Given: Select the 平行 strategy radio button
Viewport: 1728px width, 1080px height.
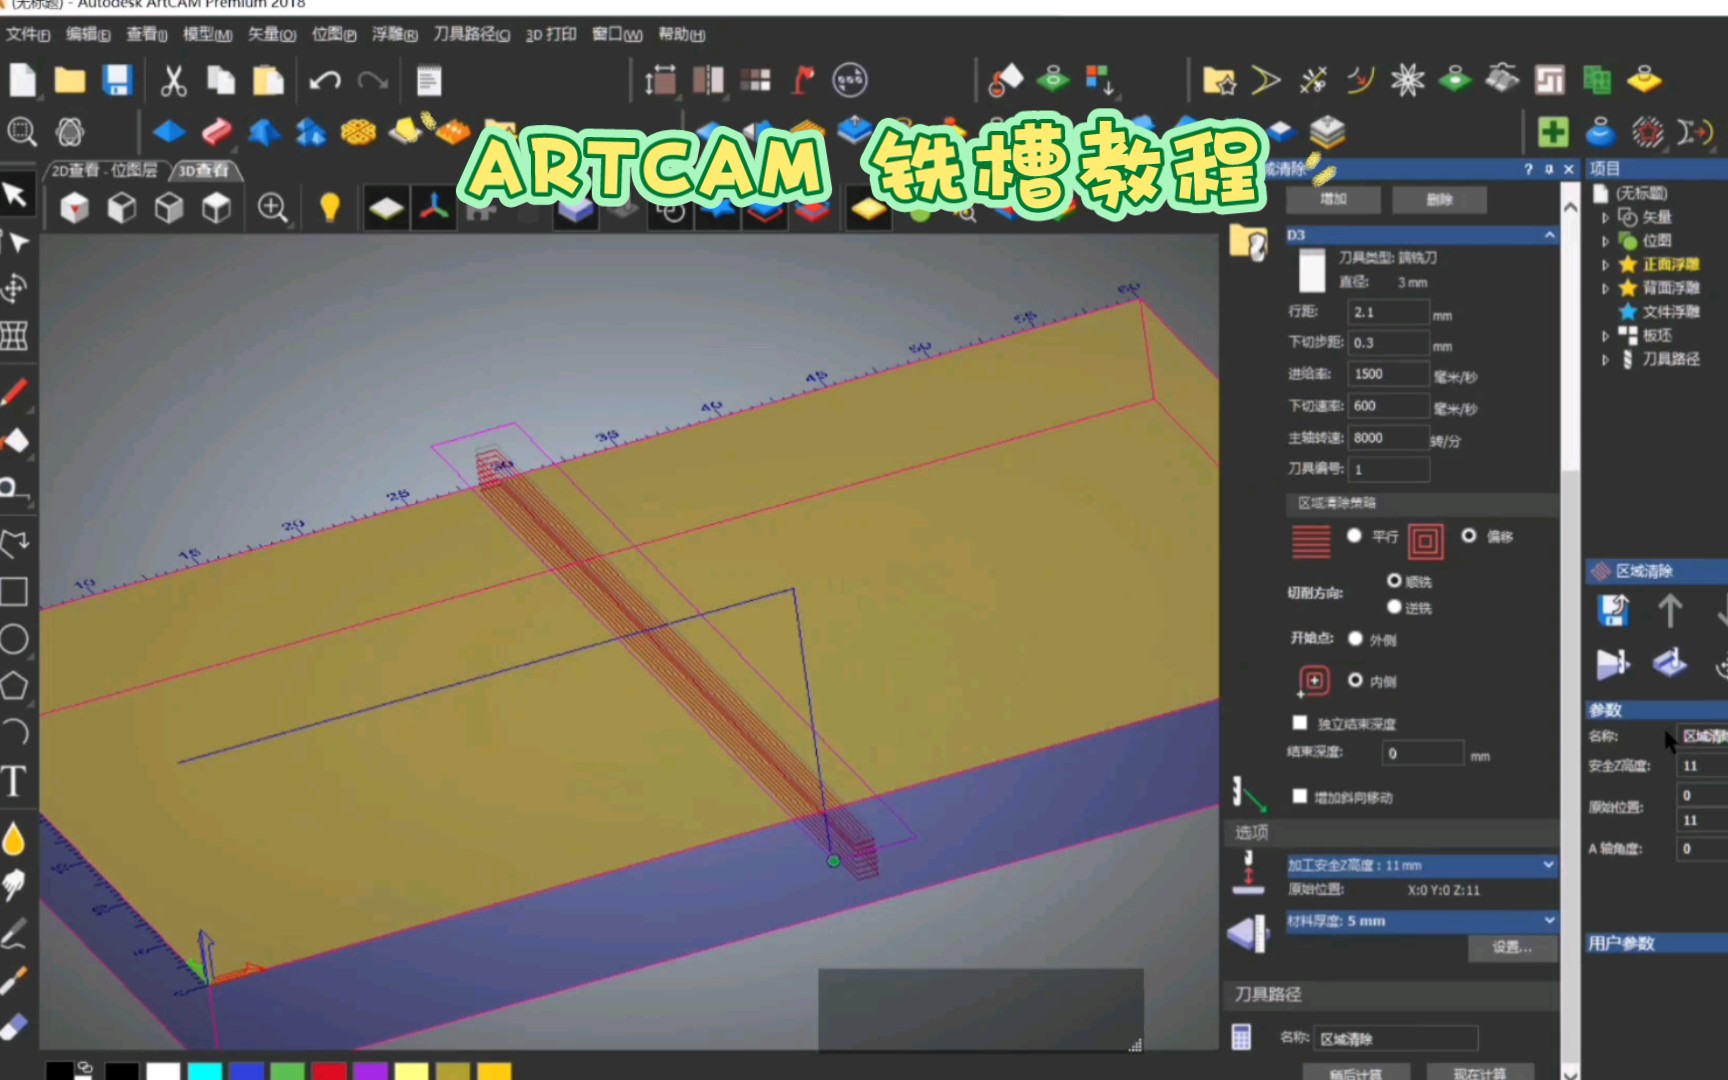Looking at the screenshot, I should [x=1354, y=536].
